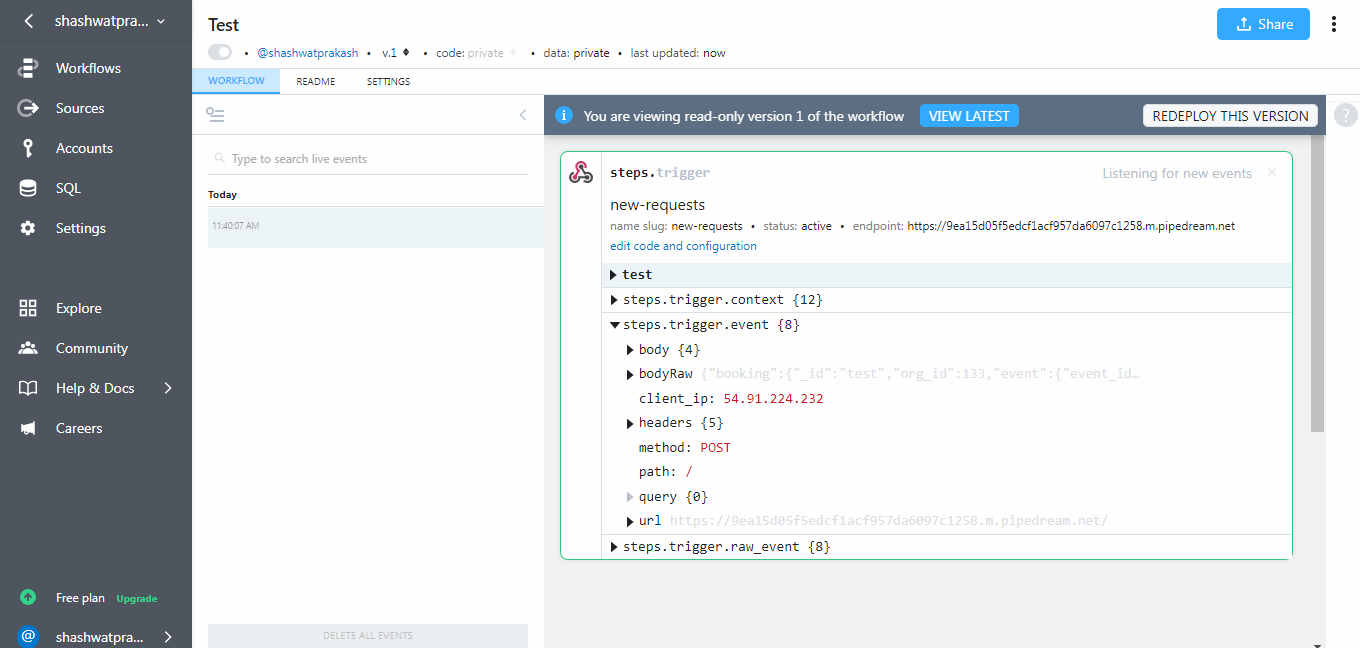Expand the bottom shashwatpra... account chevron
Screen dimensions: 1360x648
[167, 637]
